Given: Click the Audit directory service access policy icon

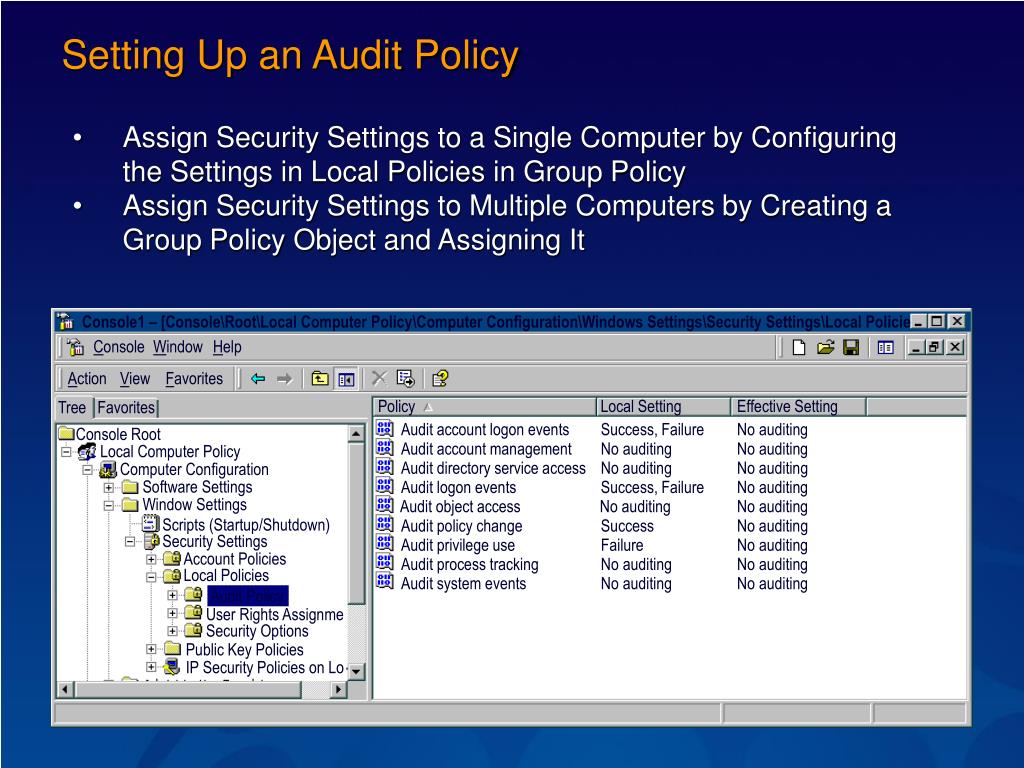Looking at the screenshot, I should [385, 468].
